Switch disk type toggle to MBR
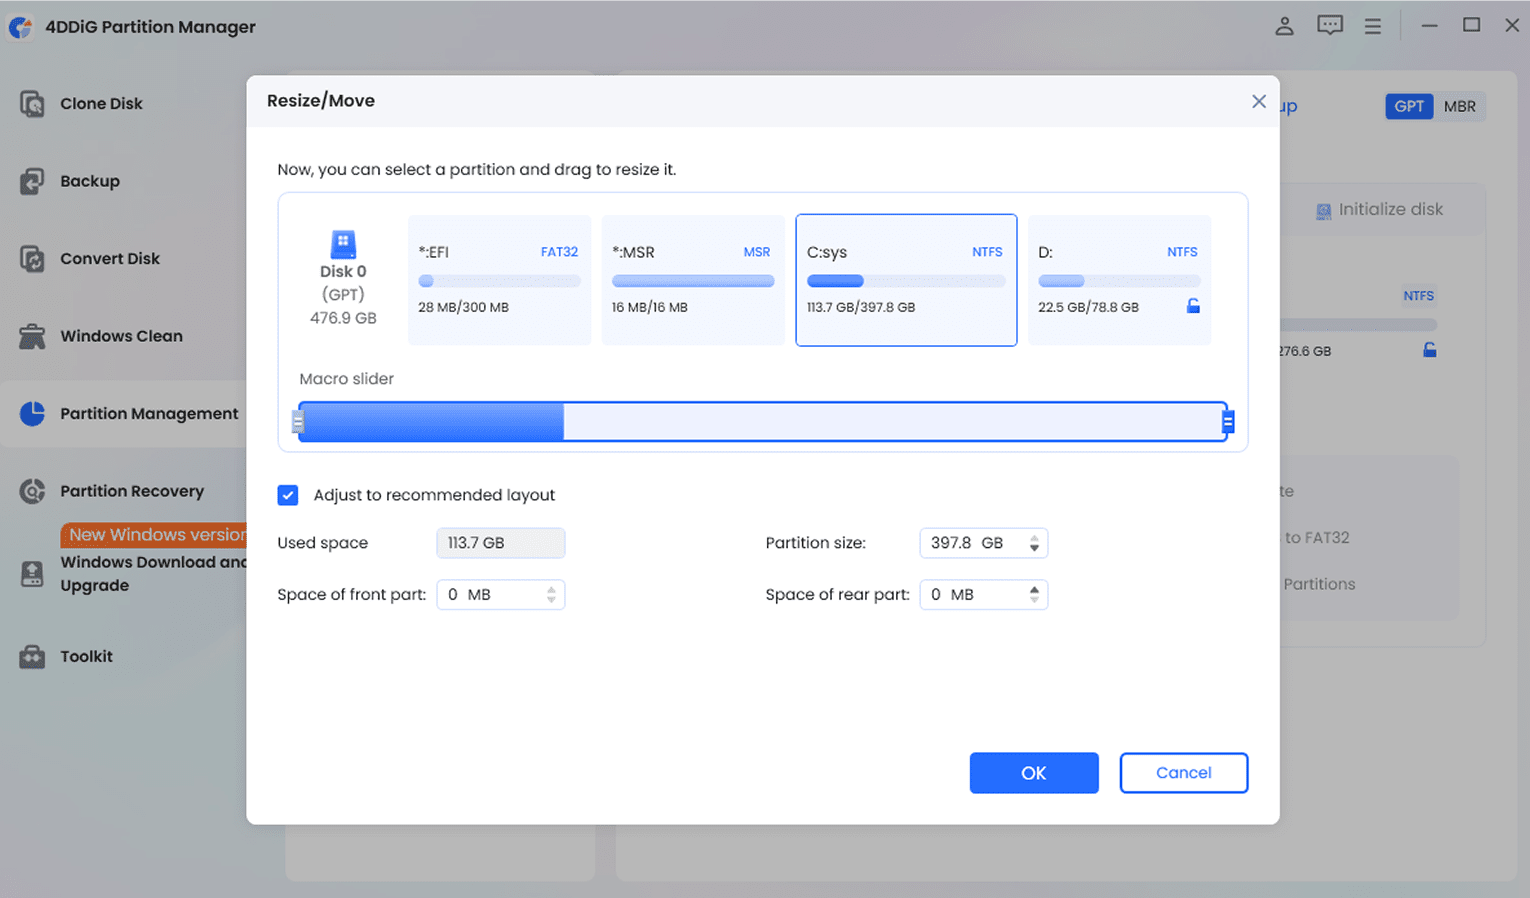Image resolution: width=1530 pixels, height=898 pixels. [1459, 106]
